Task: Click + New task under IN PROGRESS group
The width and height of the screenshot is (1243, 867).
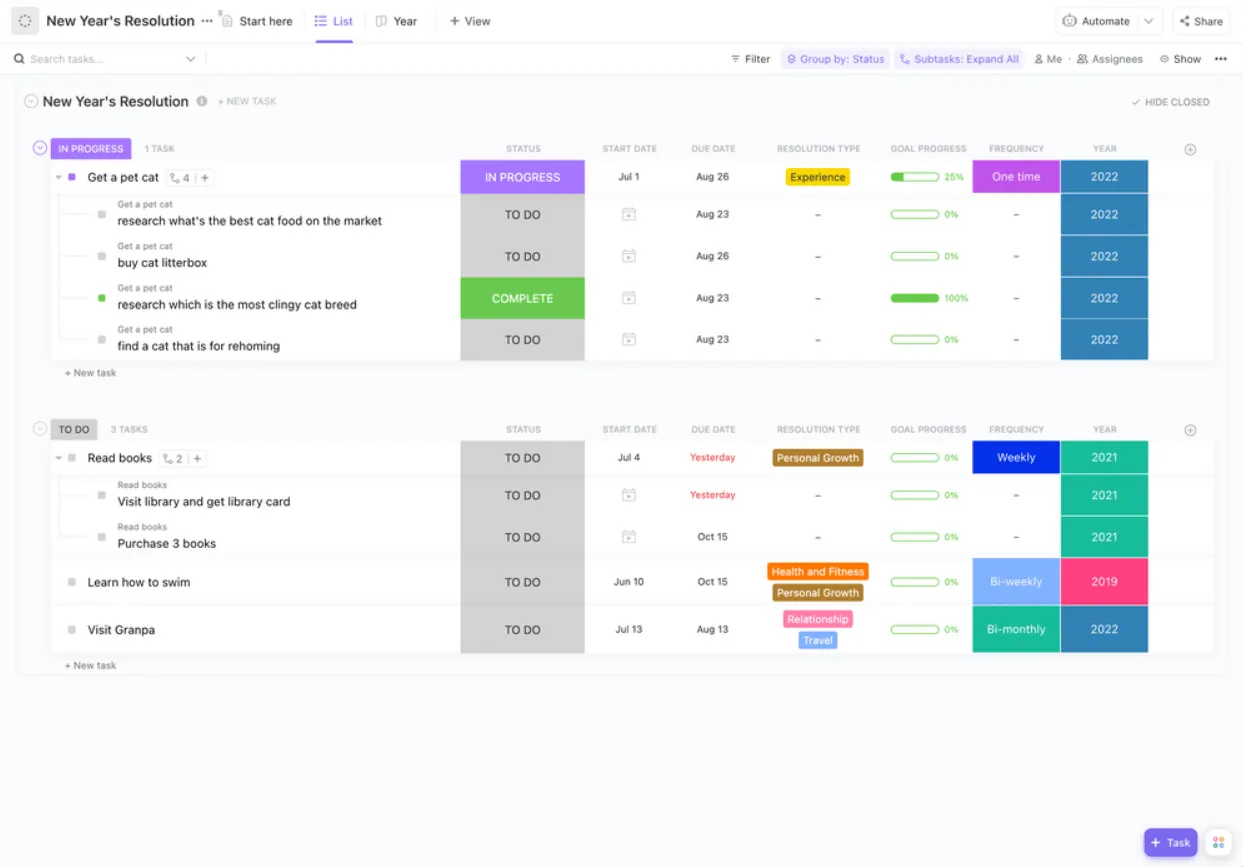Action: tap(91, 373)
